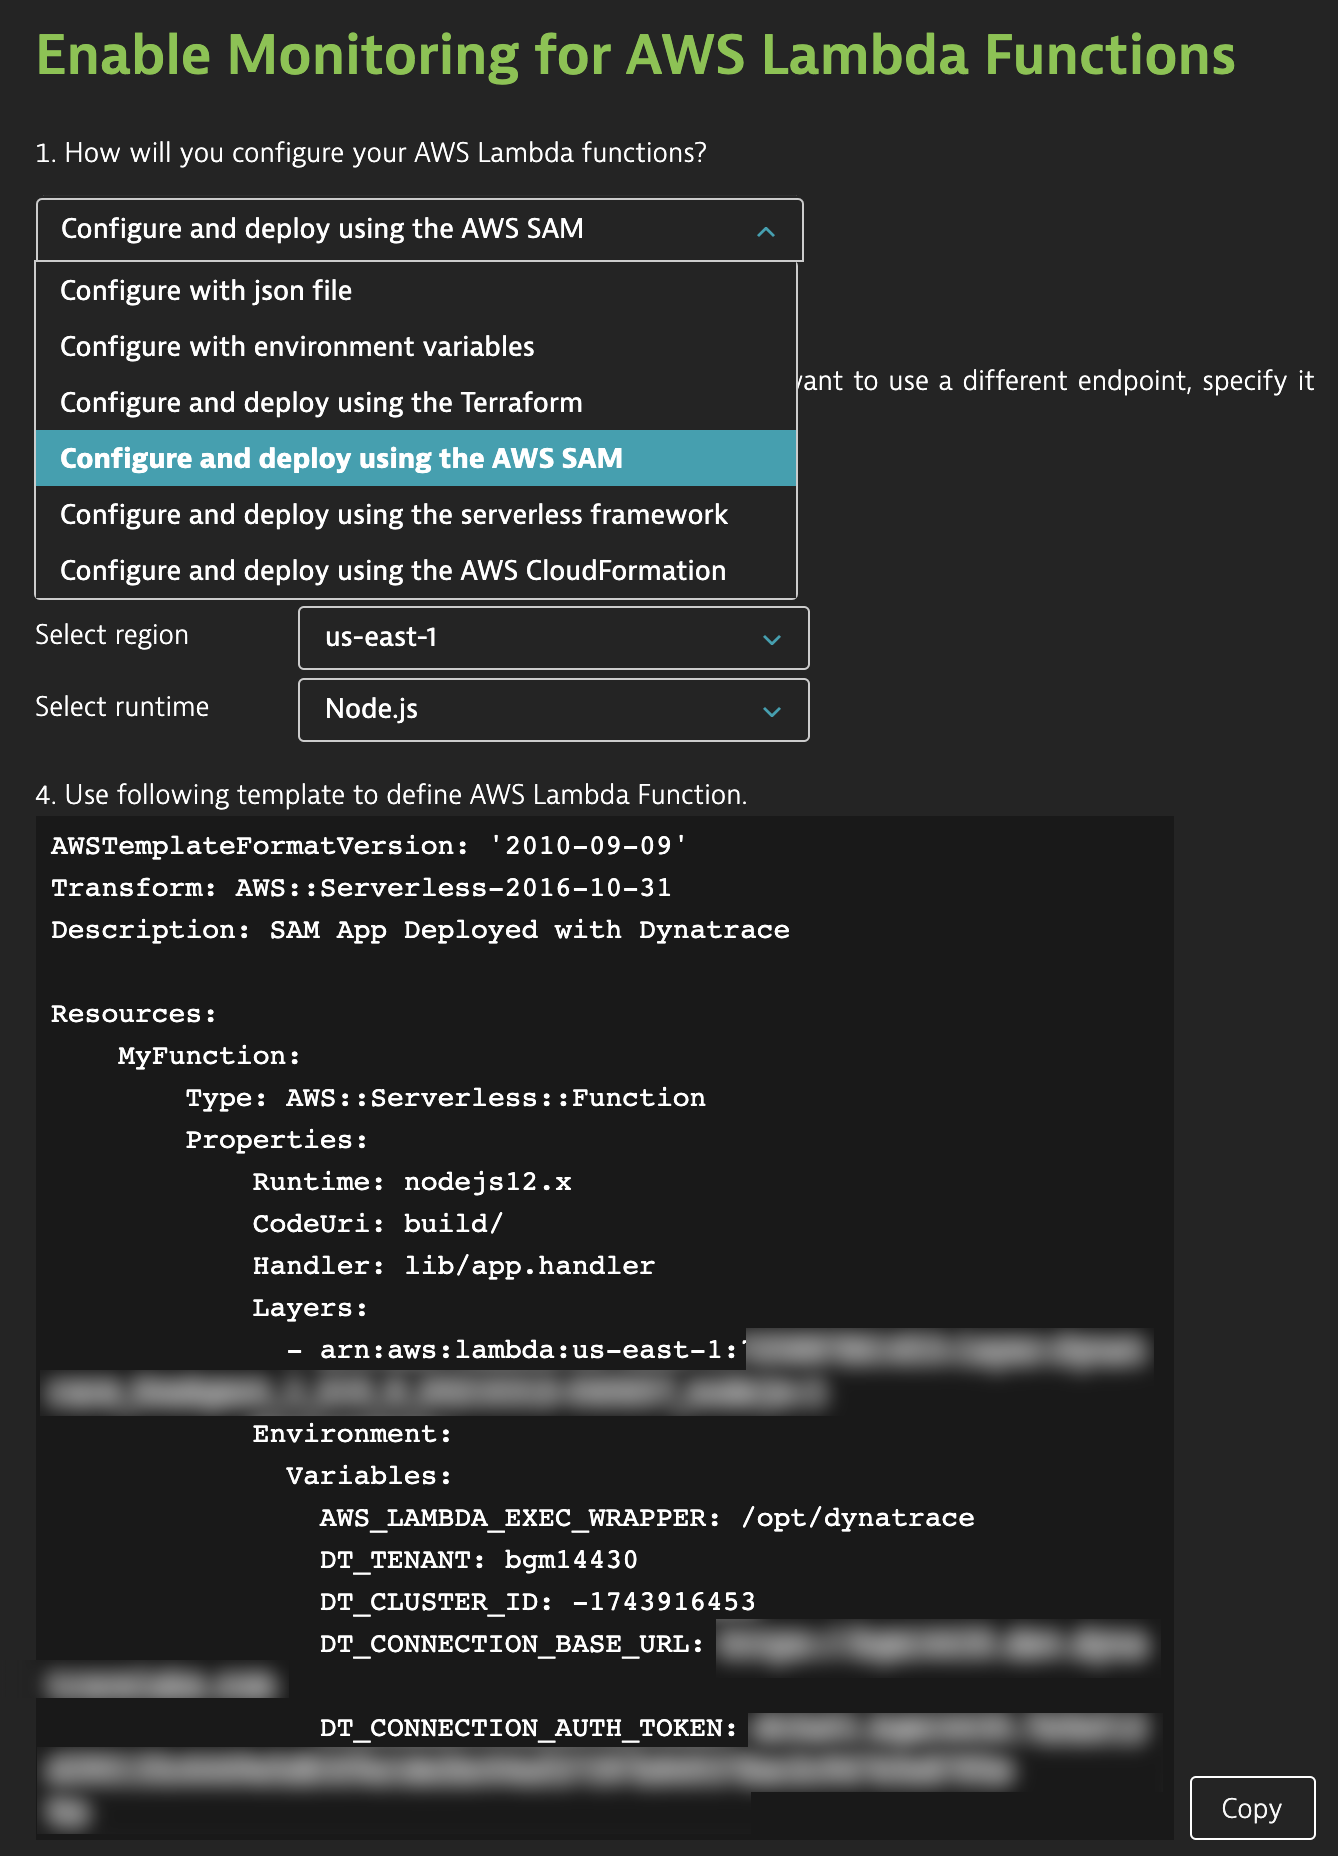Image resolution: width=1338 pixels, height=1856 pixels.
Task: Click 'Description: SAM App Deployed with Dynatrace' line
Action: [420, 930]
